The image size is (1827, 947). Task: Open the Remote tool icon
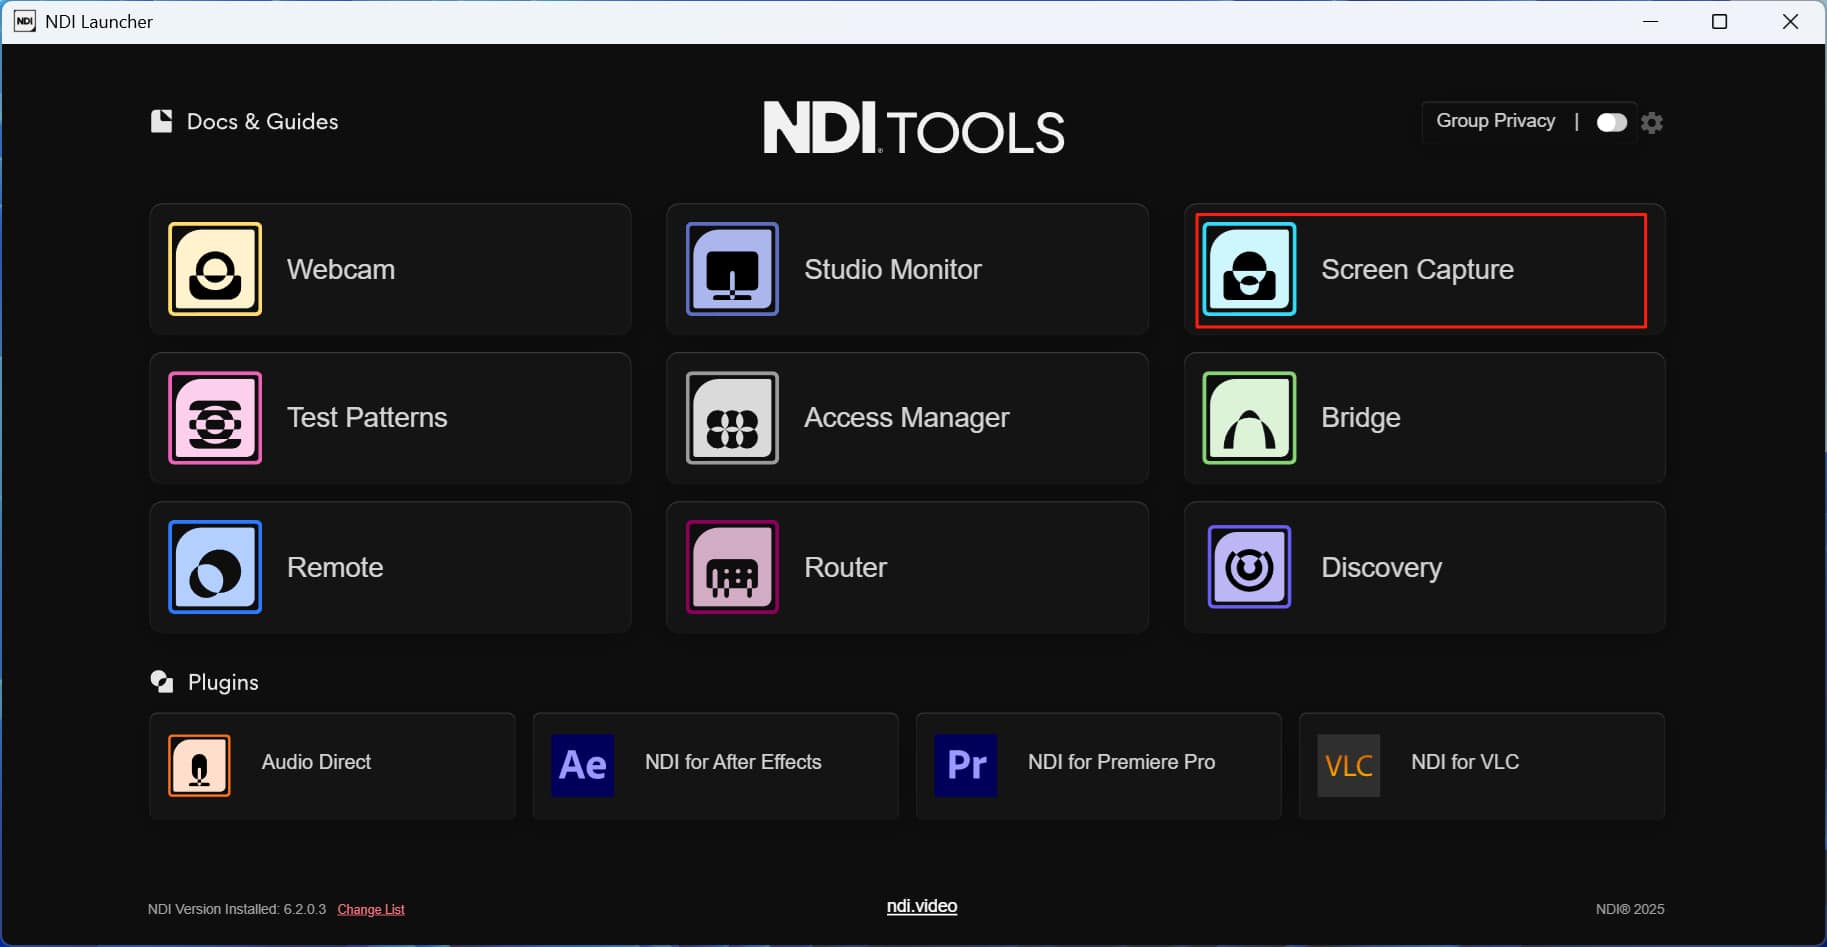point(215,567)
